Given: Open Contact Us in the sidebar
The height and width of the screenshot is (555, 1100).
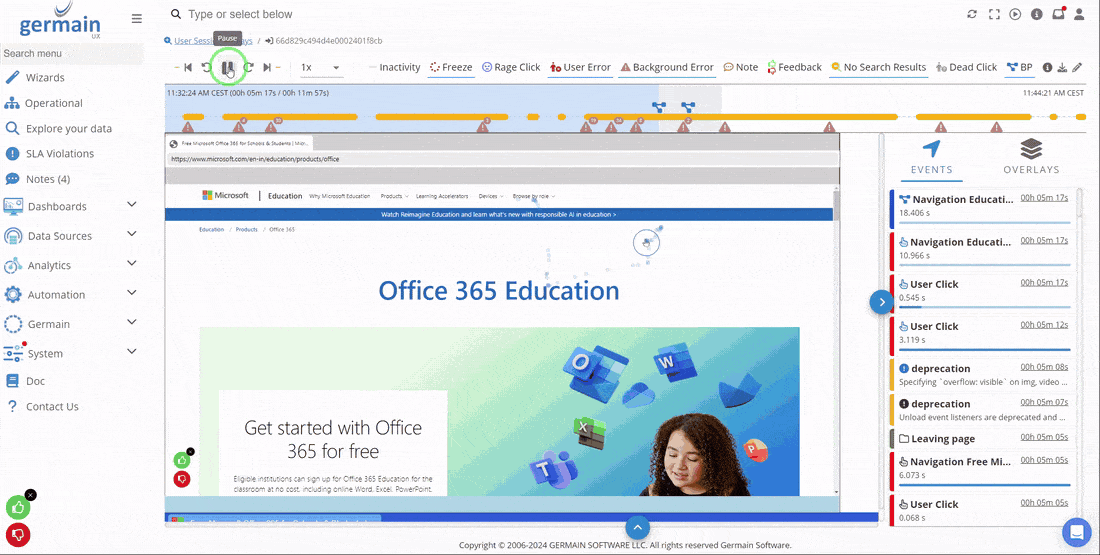Looking at the screenshot, I should pos(52,406).
